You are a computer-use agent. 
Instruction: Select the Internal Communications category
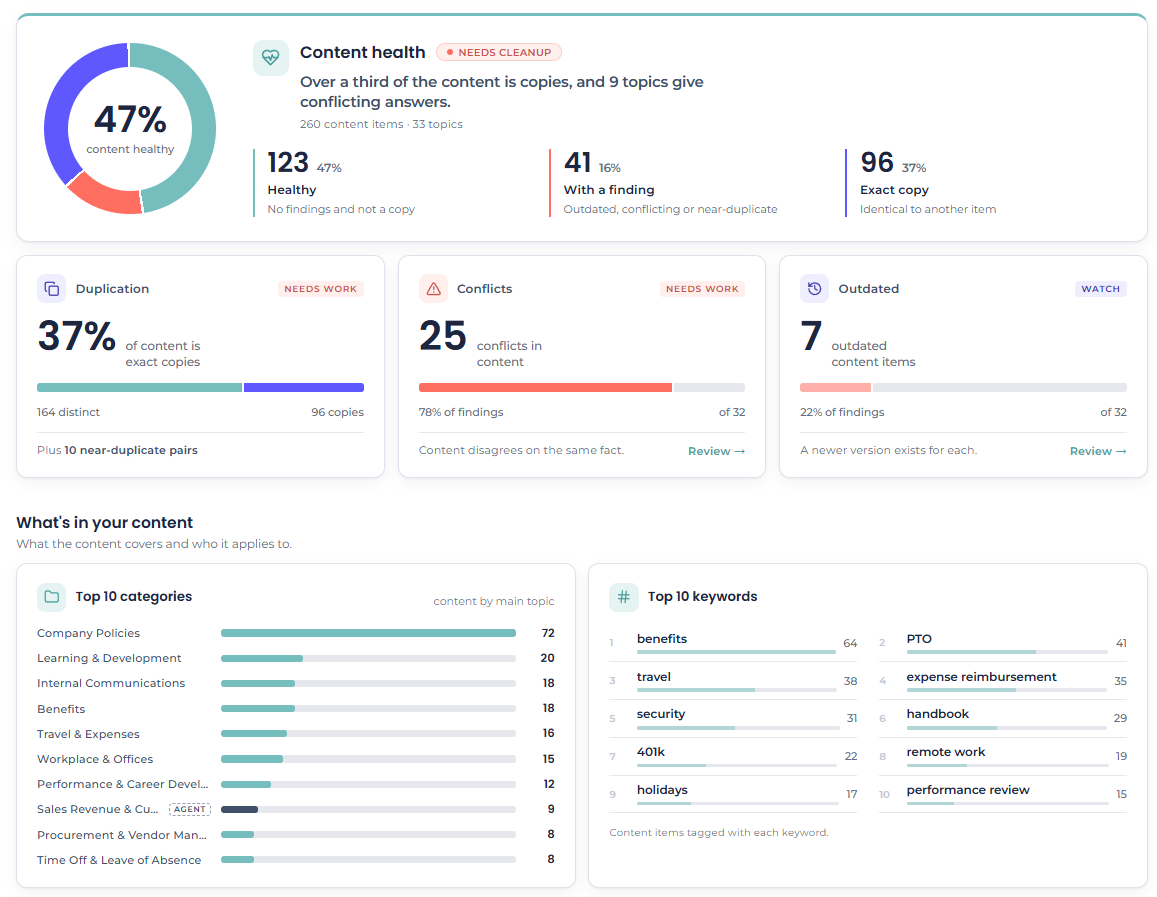click(296, 683)
